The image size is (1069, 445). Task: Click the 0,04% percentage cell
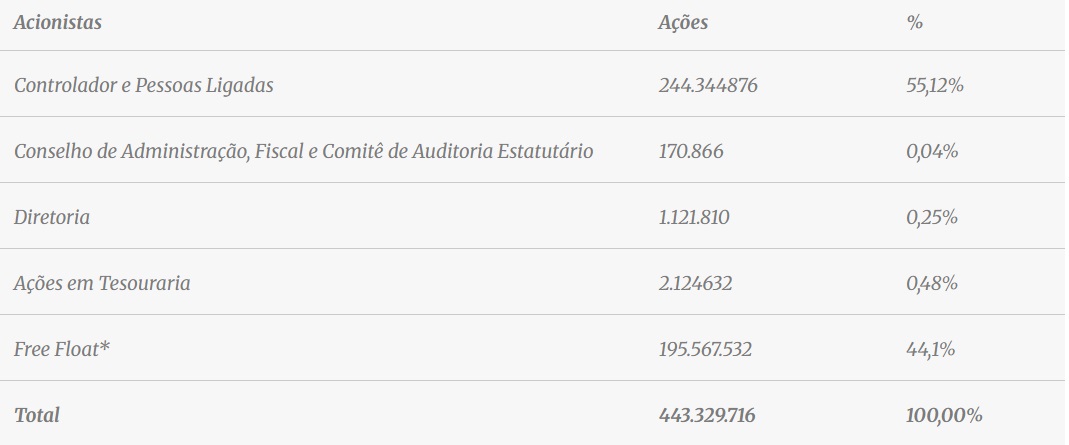(932, 151)
